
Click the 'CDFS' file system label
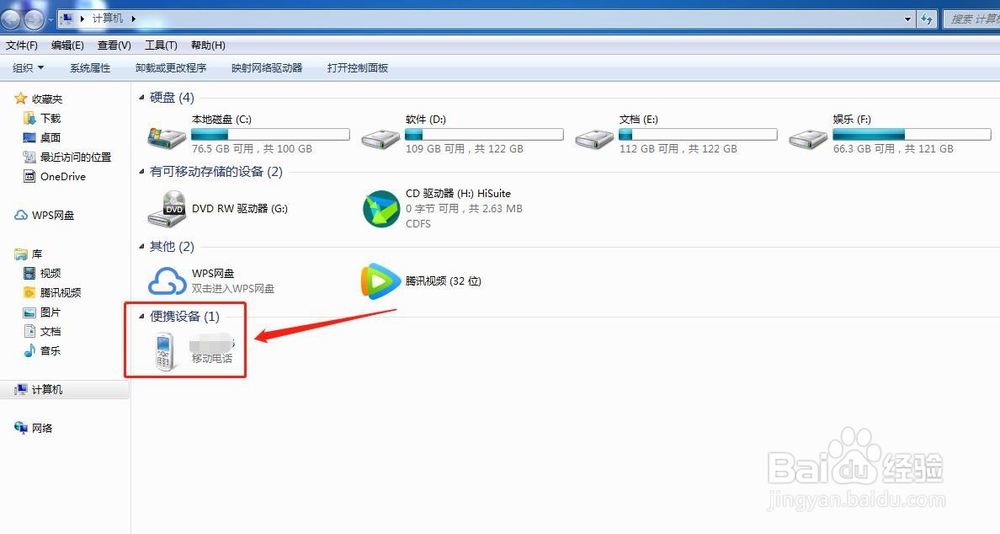pos(418,224)
